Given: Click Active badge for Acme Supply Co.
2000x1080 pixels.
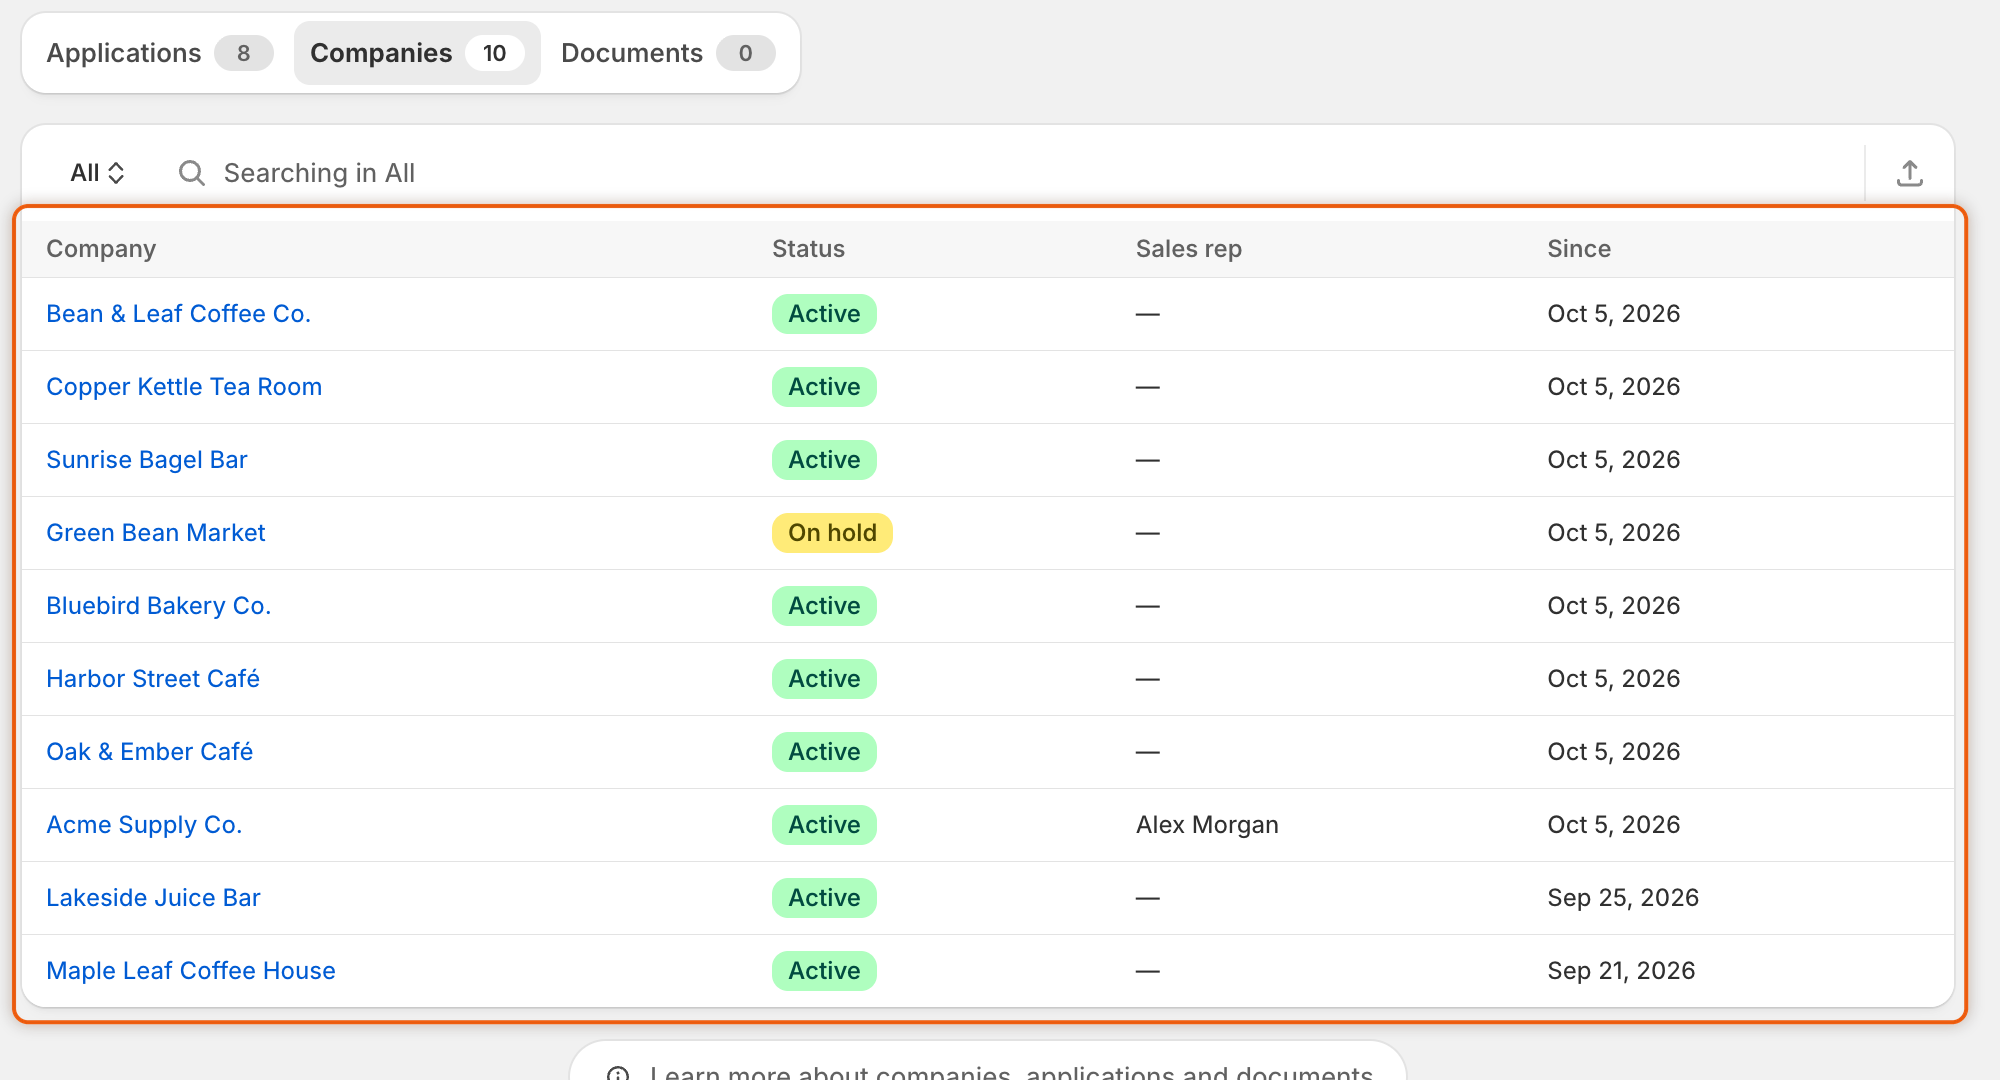Looking at the screenshot, I should 824,825.
